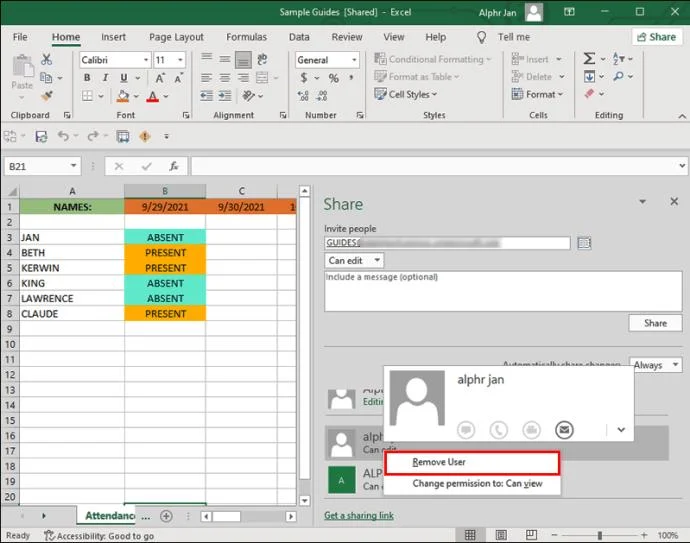Open the General number format dropdown
Viewport: 690px width, 543px height.
click(x=354, y=59)
